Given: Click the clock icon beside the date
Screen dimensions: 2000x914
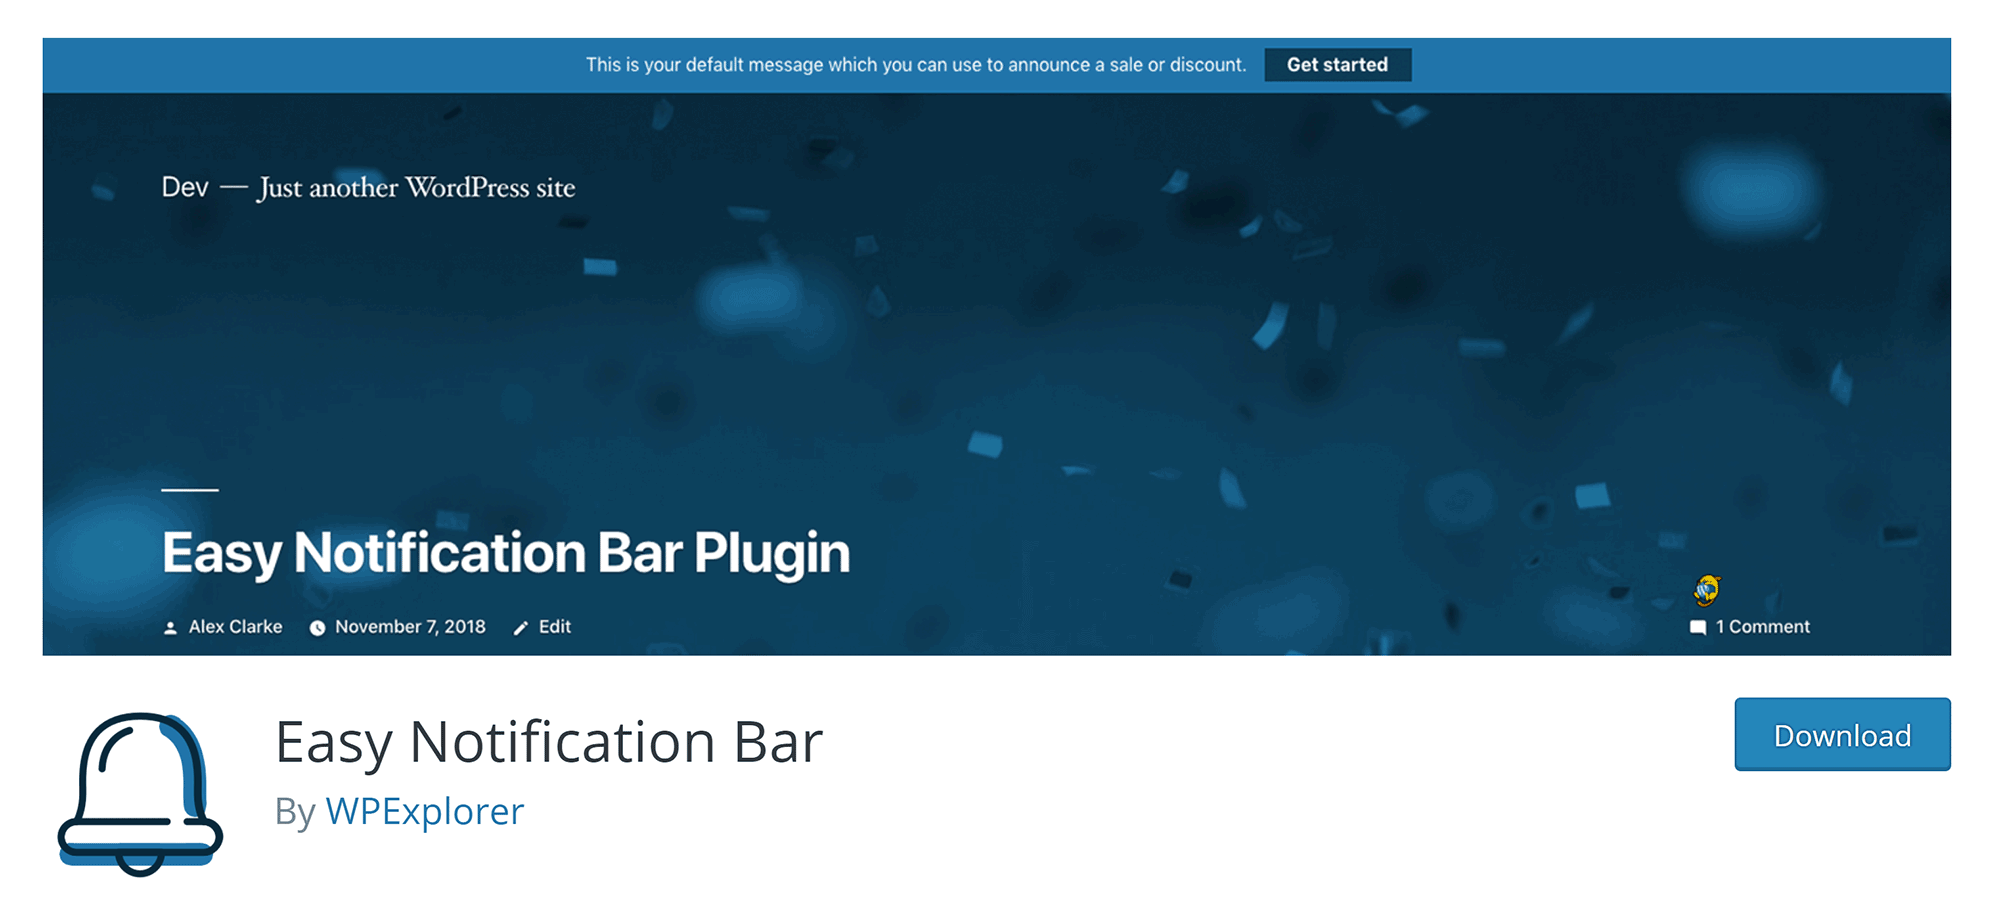Looking at the screenshot, I should pos(317,628).
